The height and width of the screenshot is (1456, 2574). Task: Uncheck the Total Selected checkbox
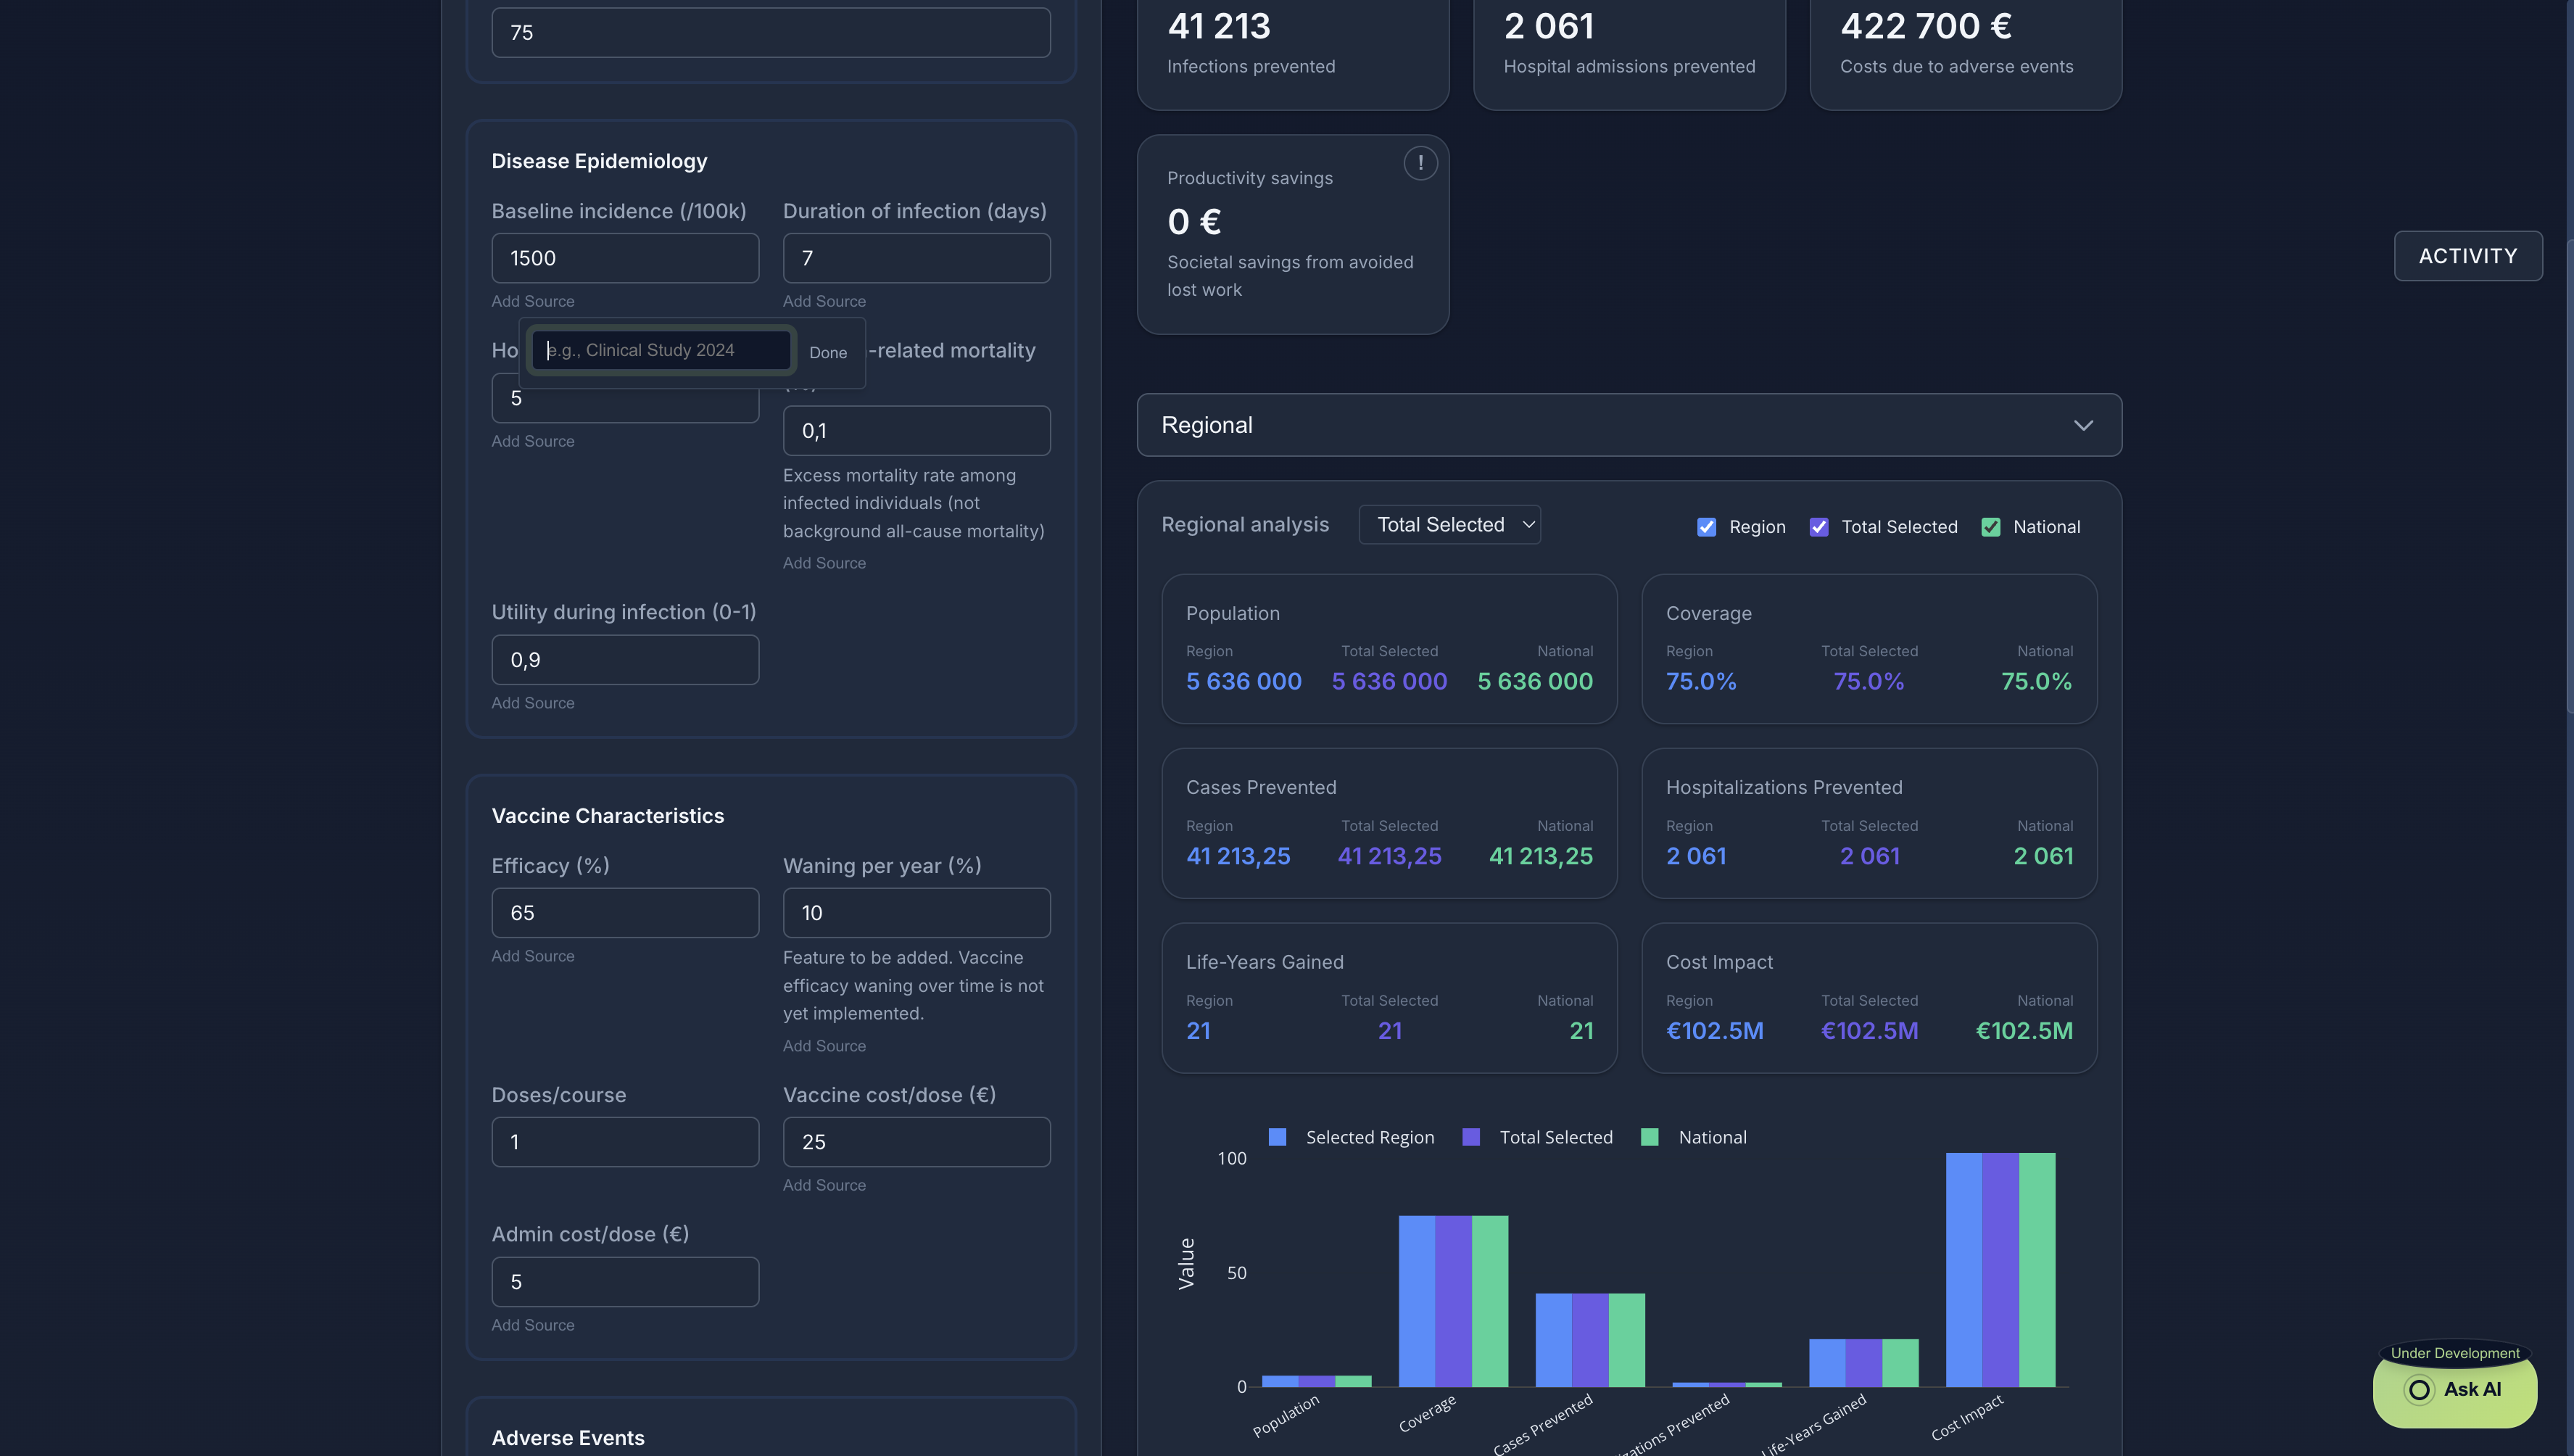tap(1819, 527)
